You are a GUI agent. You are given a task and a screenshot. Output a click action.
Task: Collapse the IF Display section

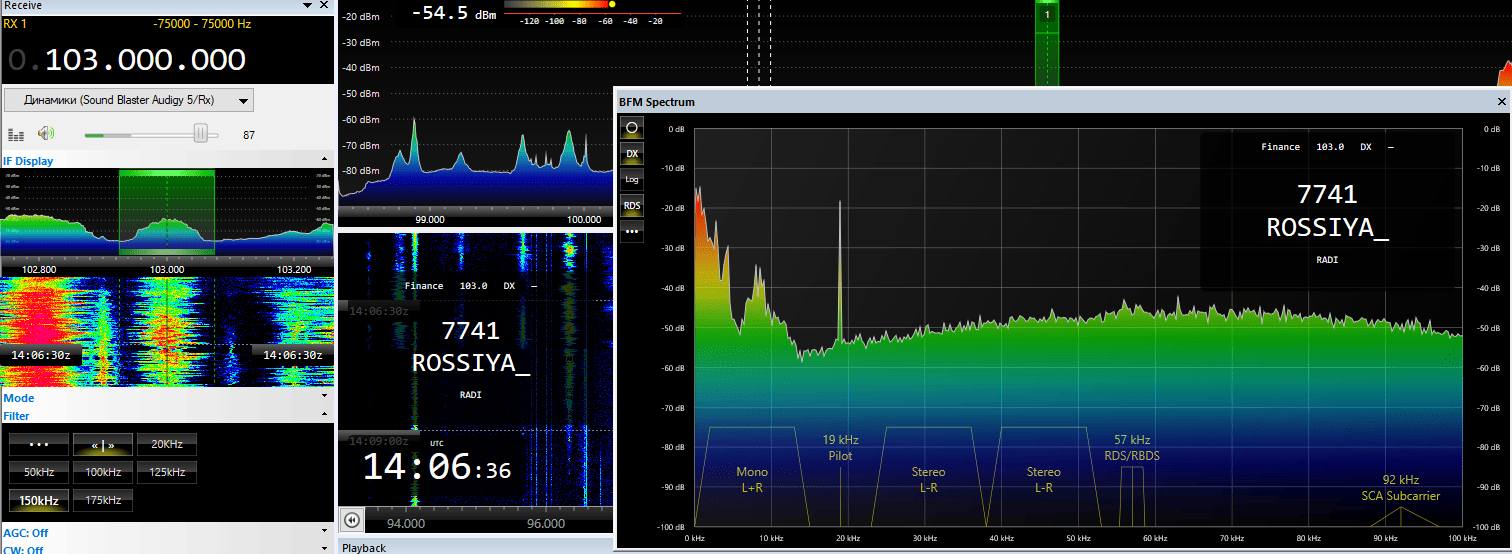click(x=324, y=160)
